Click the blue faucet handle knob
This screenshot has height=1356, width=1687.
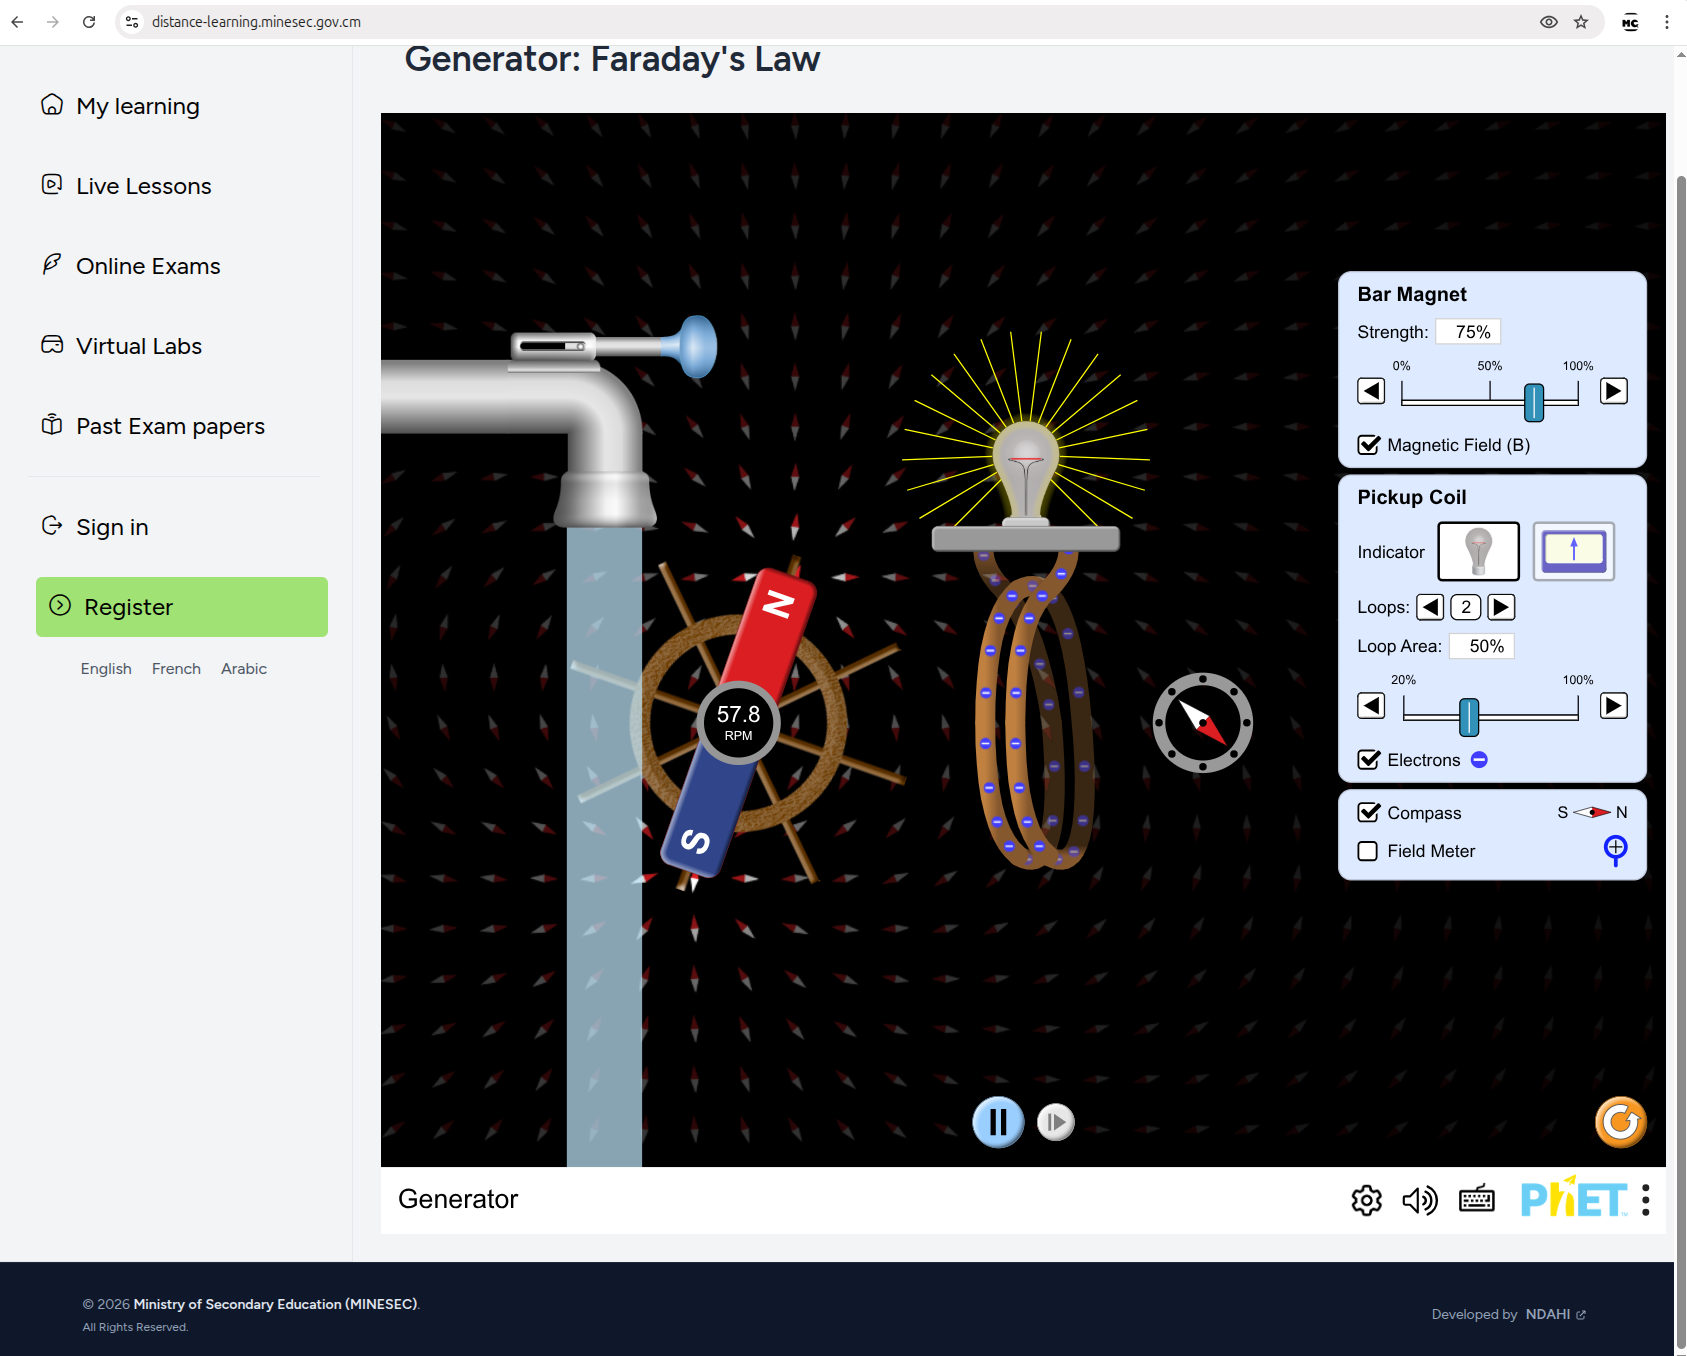tap(697, 346)
